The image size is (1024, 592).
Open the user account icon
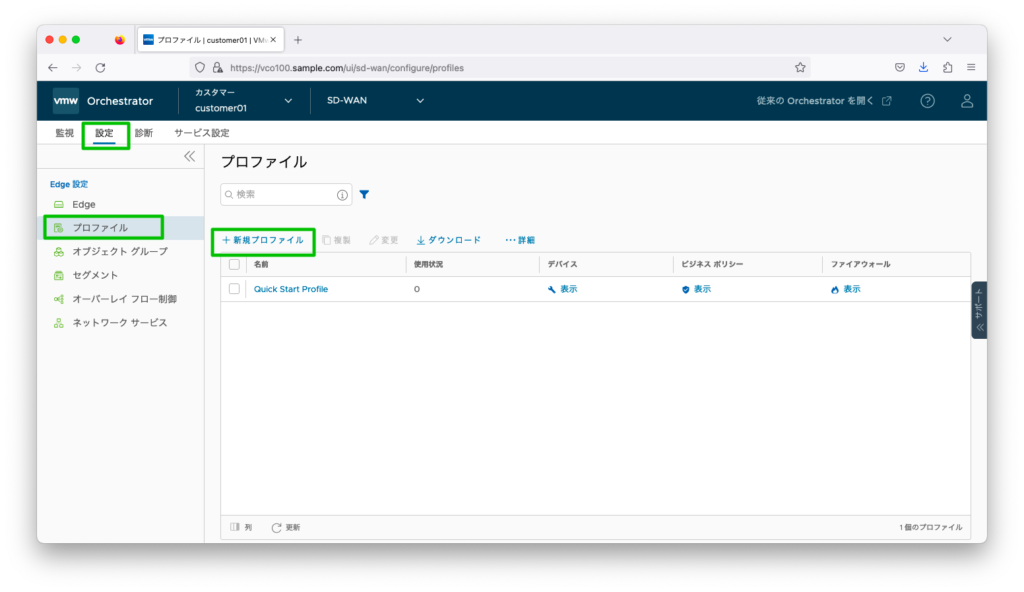[x=966, y=101]
